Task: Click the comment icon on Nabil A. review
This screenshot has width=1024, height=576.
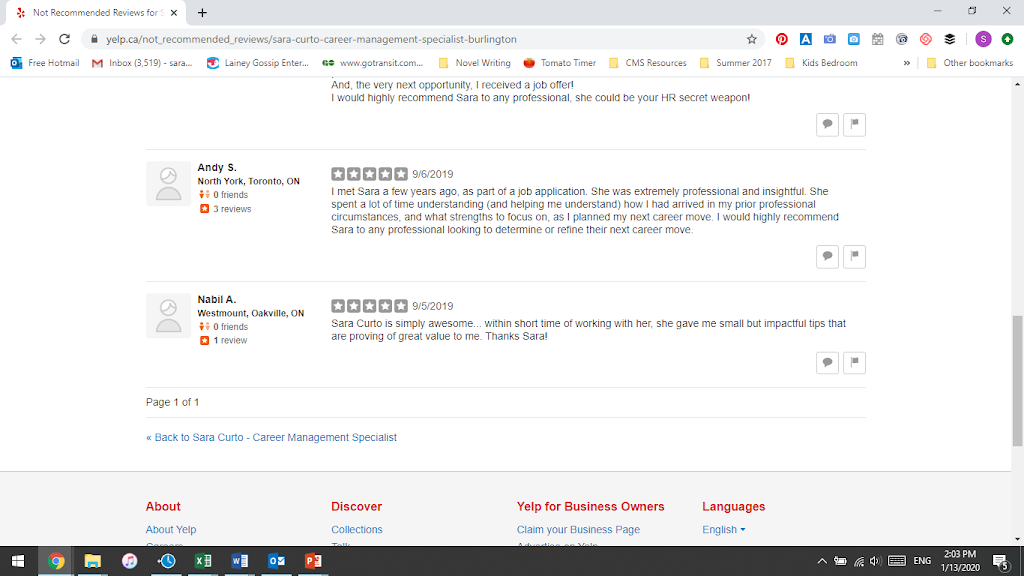Action: pyautogui.click(x=827, y=362)
